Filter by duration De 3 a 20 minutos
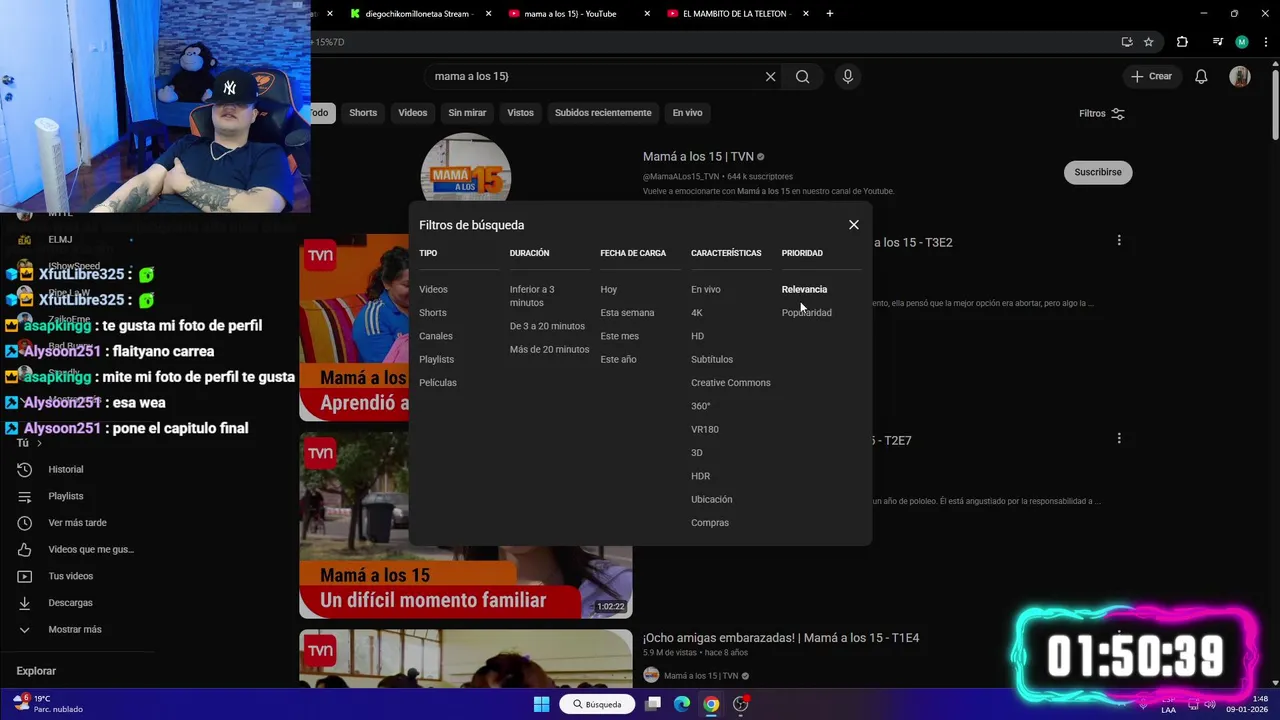Screen dimensions: 1280x720 click(547, 326)
